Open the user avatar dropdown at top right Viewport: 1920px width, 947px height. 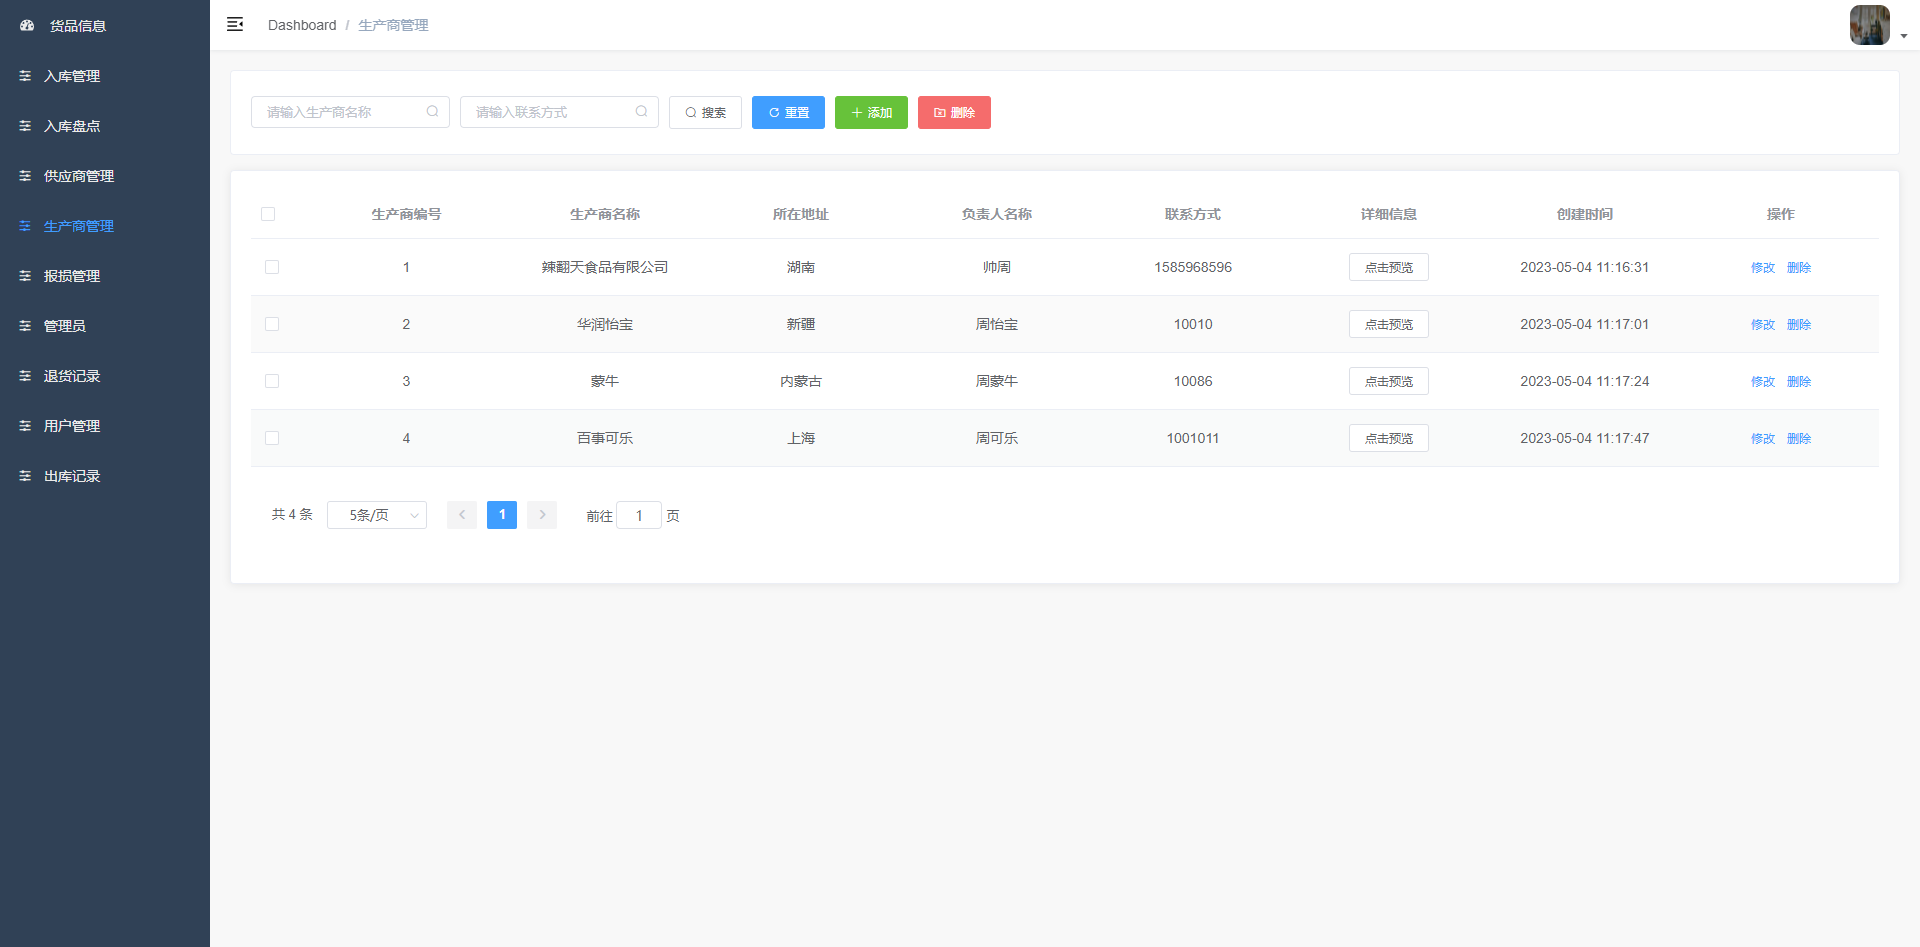click(x=1868, y=25)
